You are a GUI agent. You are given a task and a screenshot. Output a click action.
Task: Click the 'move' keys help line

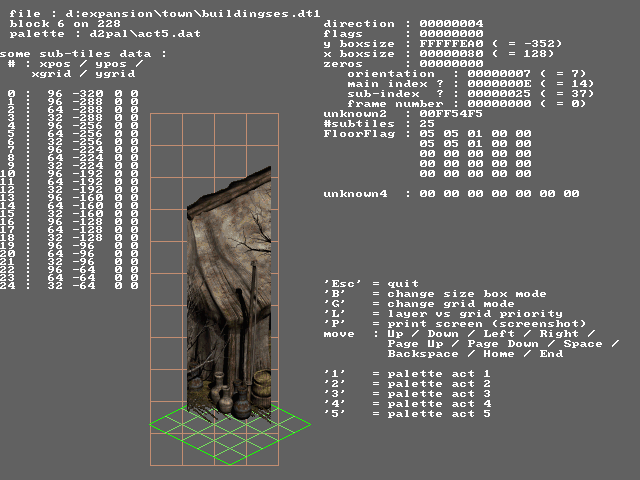[471, 344]
